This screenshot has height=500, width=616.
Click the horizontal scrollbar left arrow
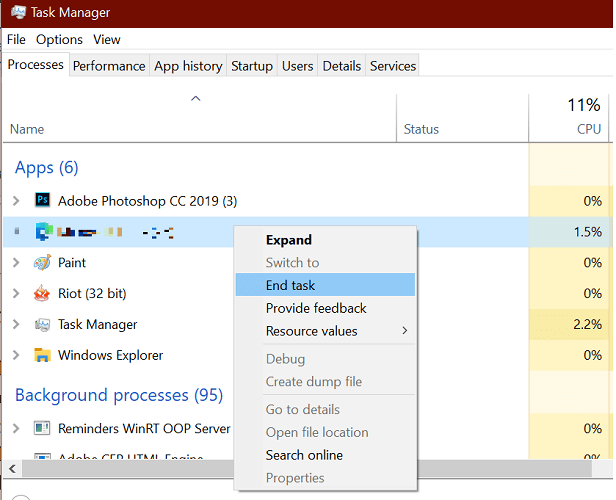pos(13,469)
